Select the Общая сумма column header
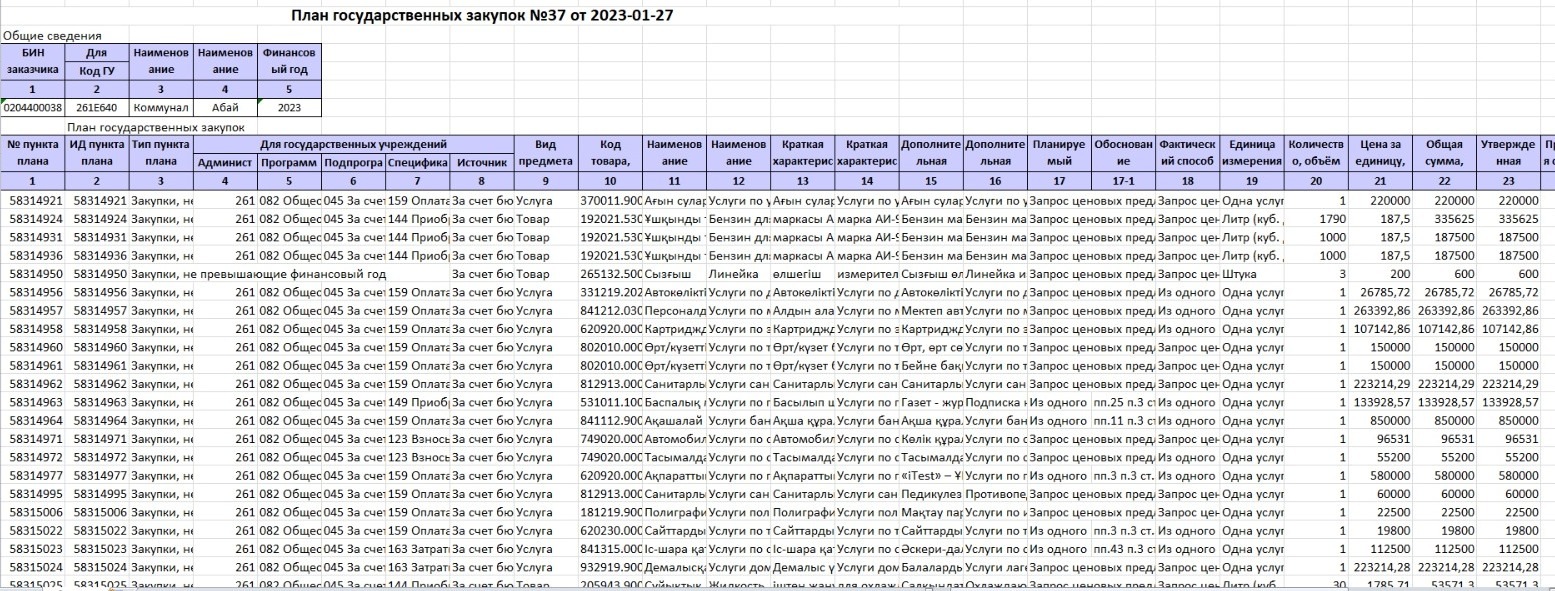The width and height of the screenshot is (1555, 591). pos(1443,153)
